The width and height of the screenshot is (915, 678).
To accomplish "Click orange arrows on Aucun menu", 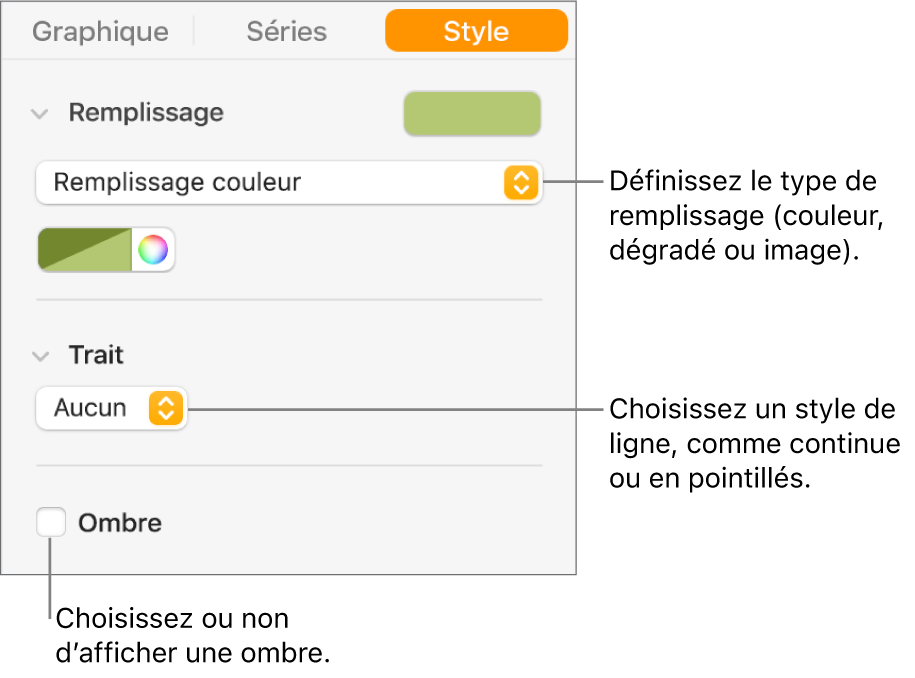I will 166,408.
